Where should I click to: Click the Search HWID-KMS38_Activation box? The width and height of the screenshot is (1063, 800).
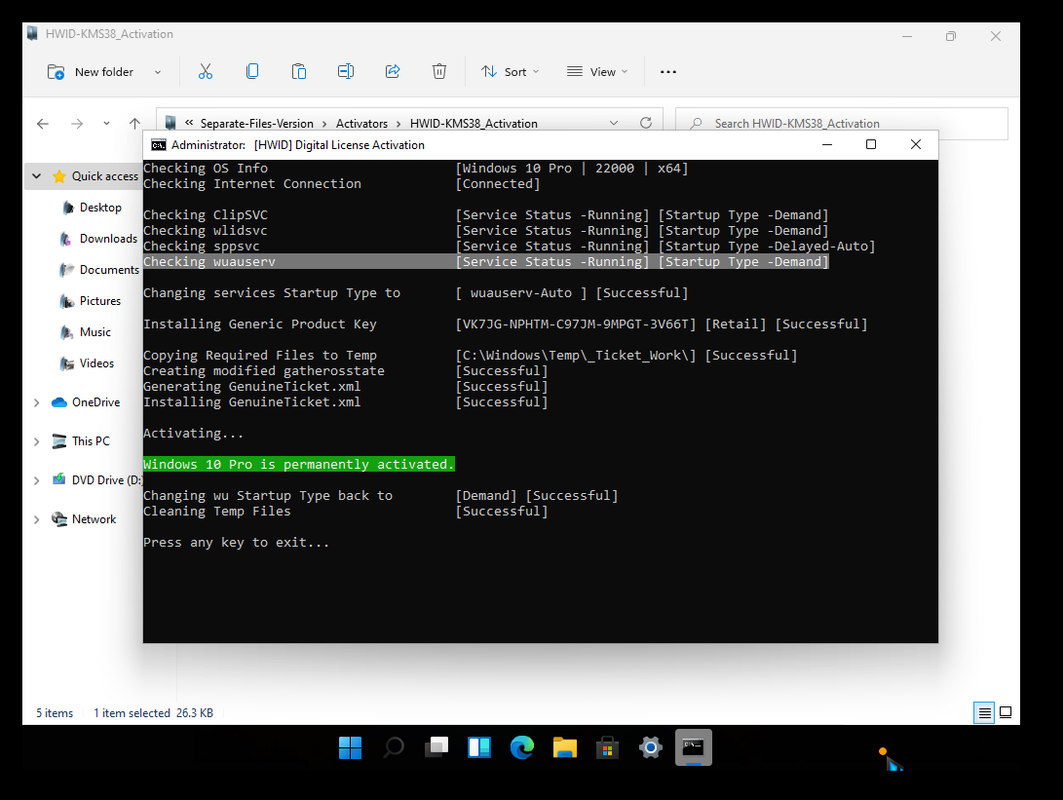[x=841, y=123]
